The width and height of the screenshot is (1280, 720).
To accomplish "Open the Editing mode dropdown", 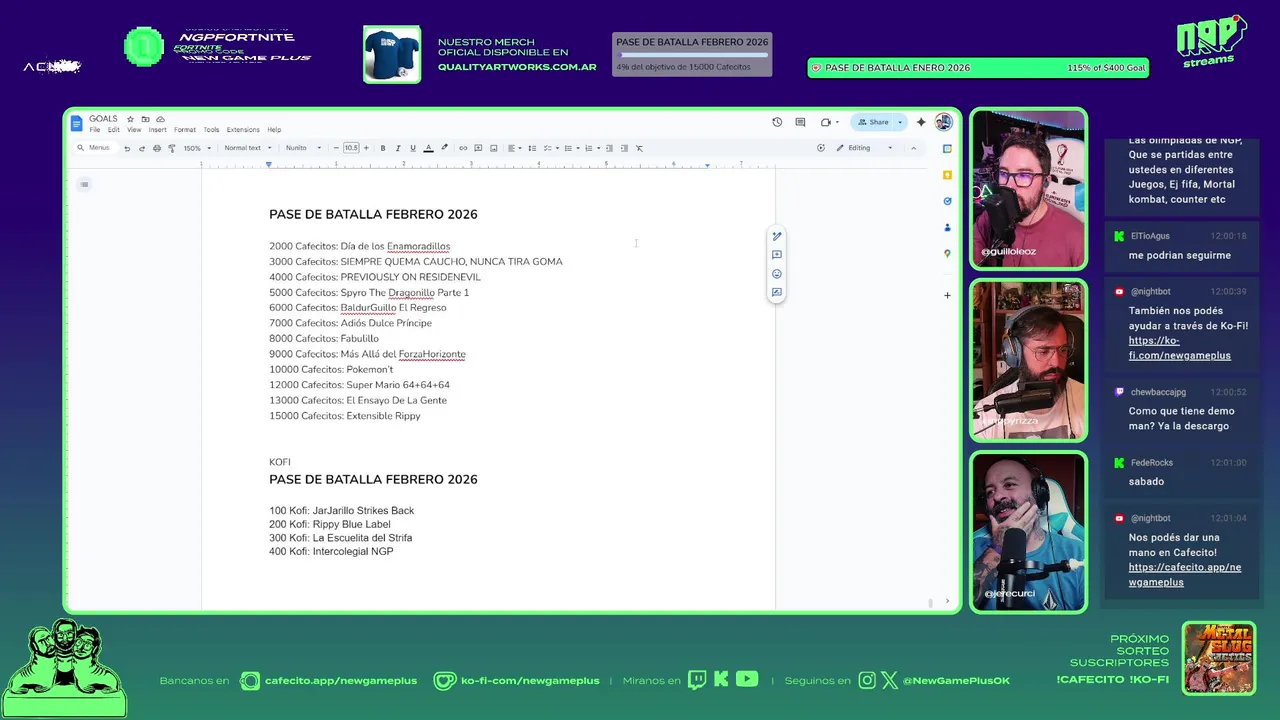I will point(865,148).
